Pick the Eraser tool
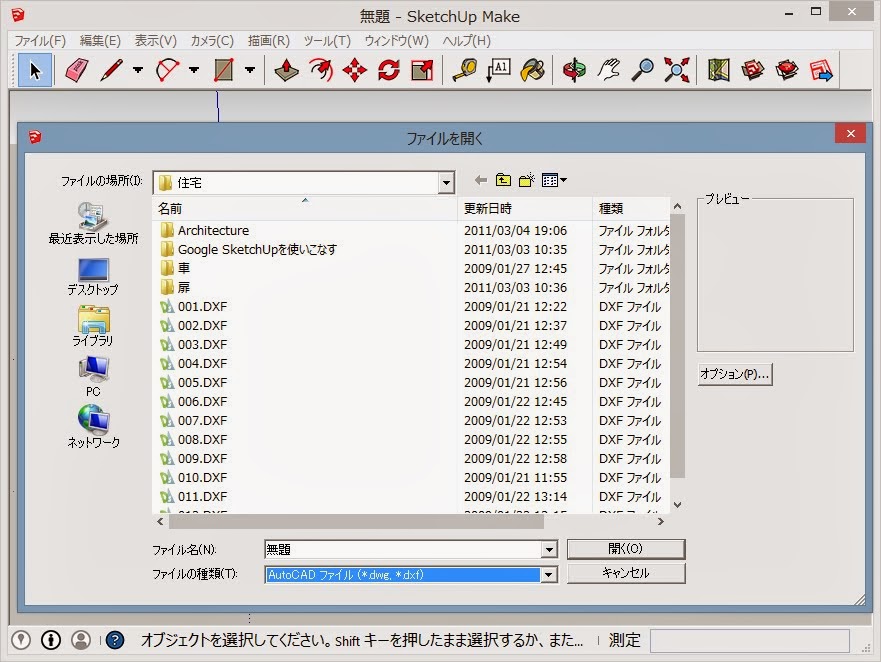 pyautogui.click(x=76, y=70)
